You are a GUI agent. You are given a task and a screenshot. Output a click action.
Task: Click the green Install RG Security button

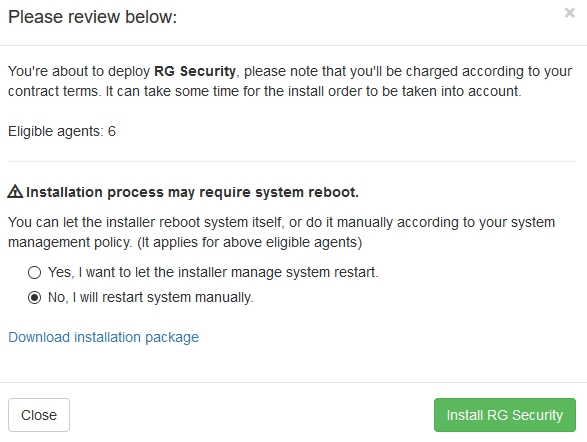[505, 415]
